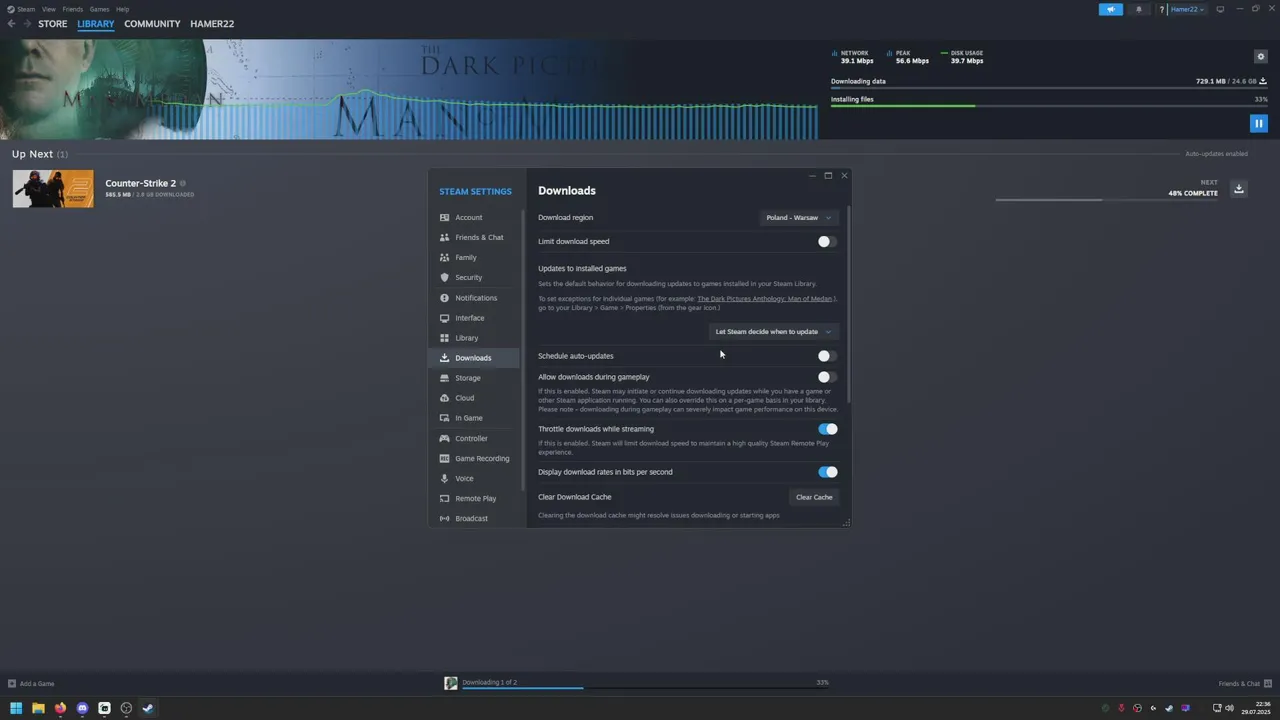Go to the LIBRARY tab
This screenshot has width=1280, height=720.
96,24
